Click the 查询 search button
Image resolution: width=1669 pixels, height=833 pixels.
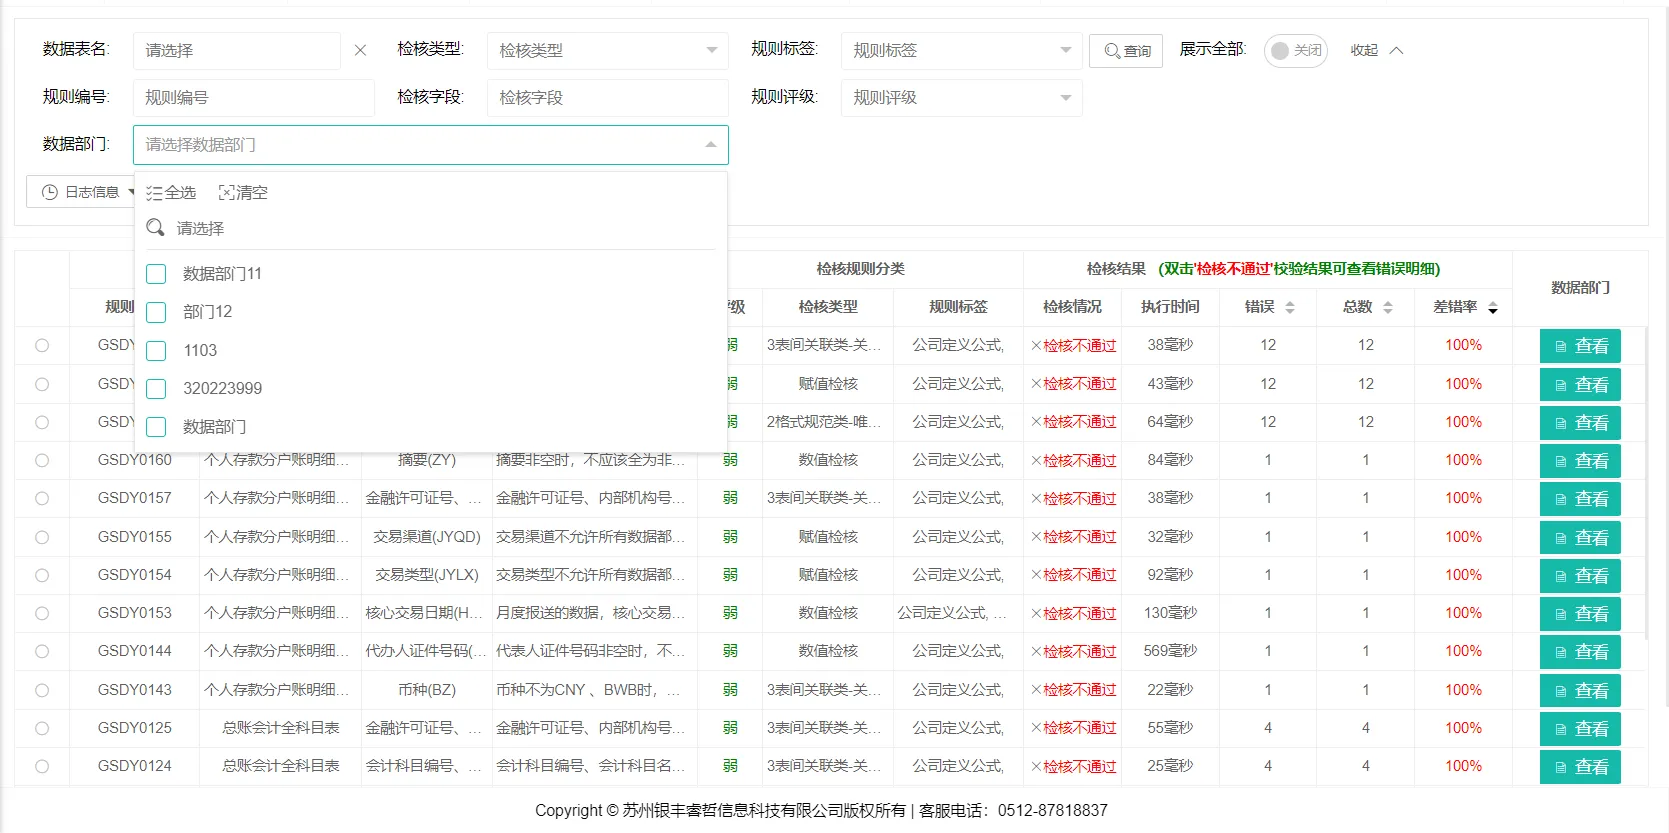point(1126,50)
